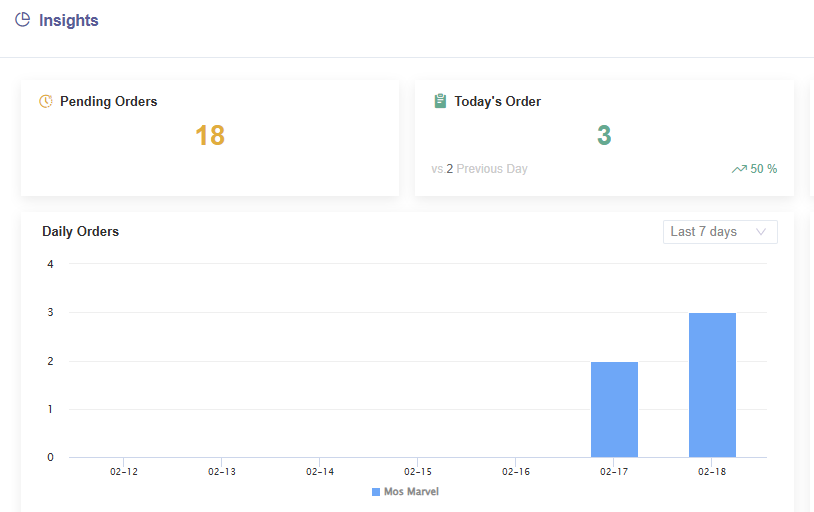Open today's order count 3

(604, 136)
